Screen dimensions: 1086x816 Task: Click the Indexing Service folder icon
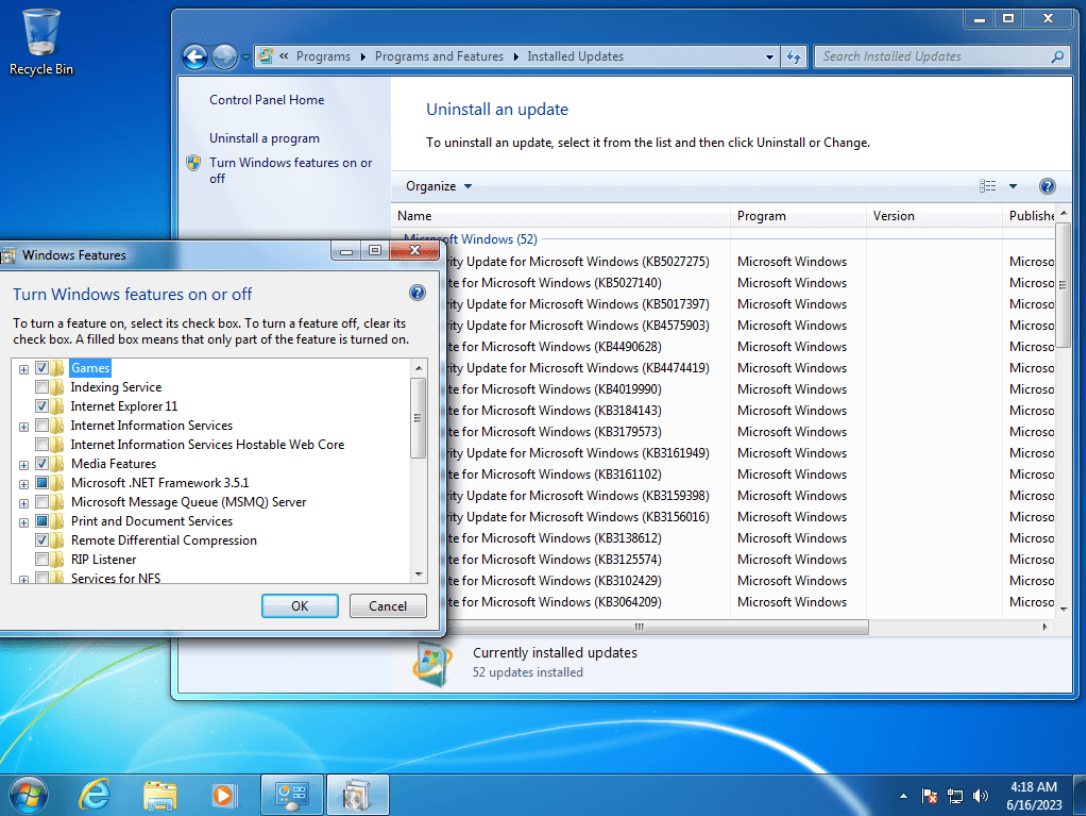(x=57, y=387)
